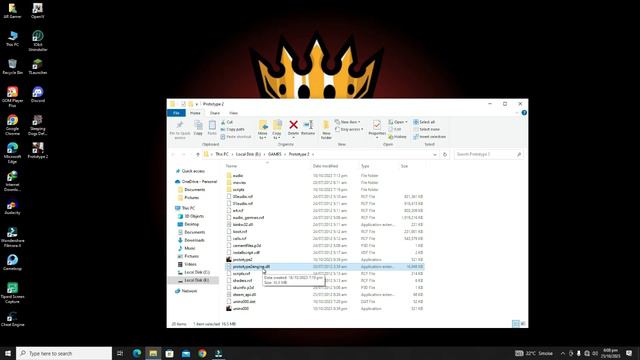Click the Cut scissors command
Viewport: 640px width, 360px height.
click(x=227, y=122)
